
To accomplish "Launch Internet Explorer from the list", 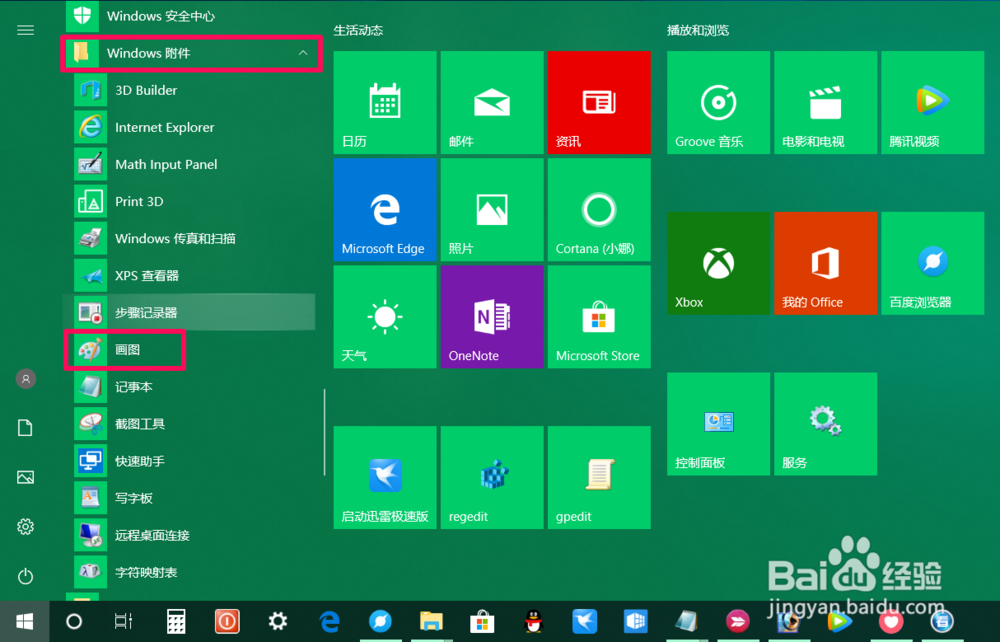I will [191, 128].
